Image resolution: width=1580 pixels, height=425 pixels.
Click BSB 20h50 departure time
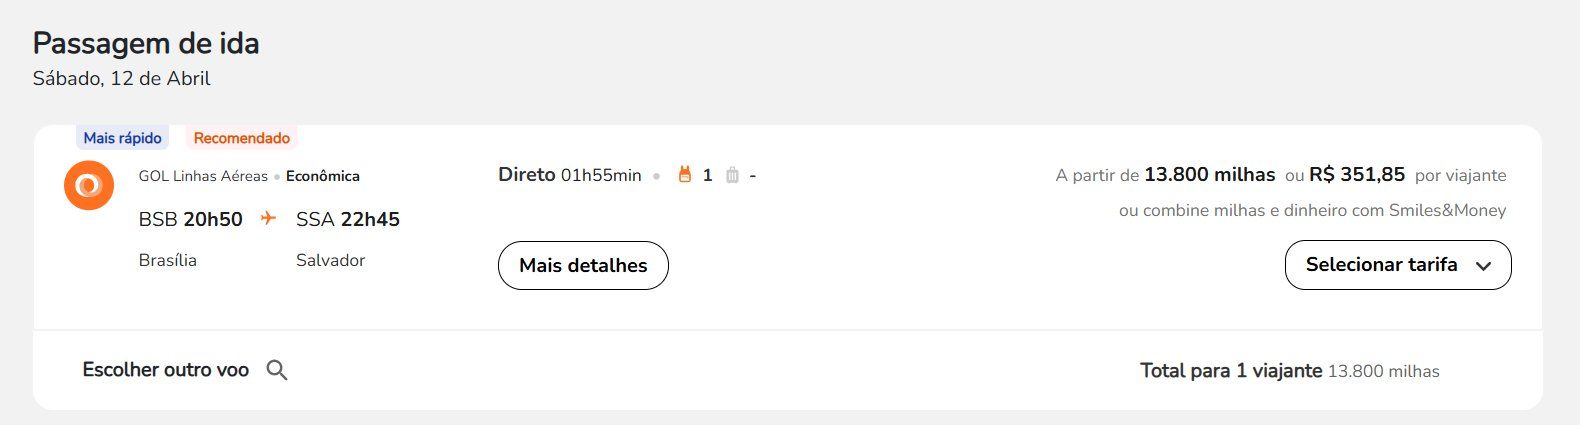190,219
